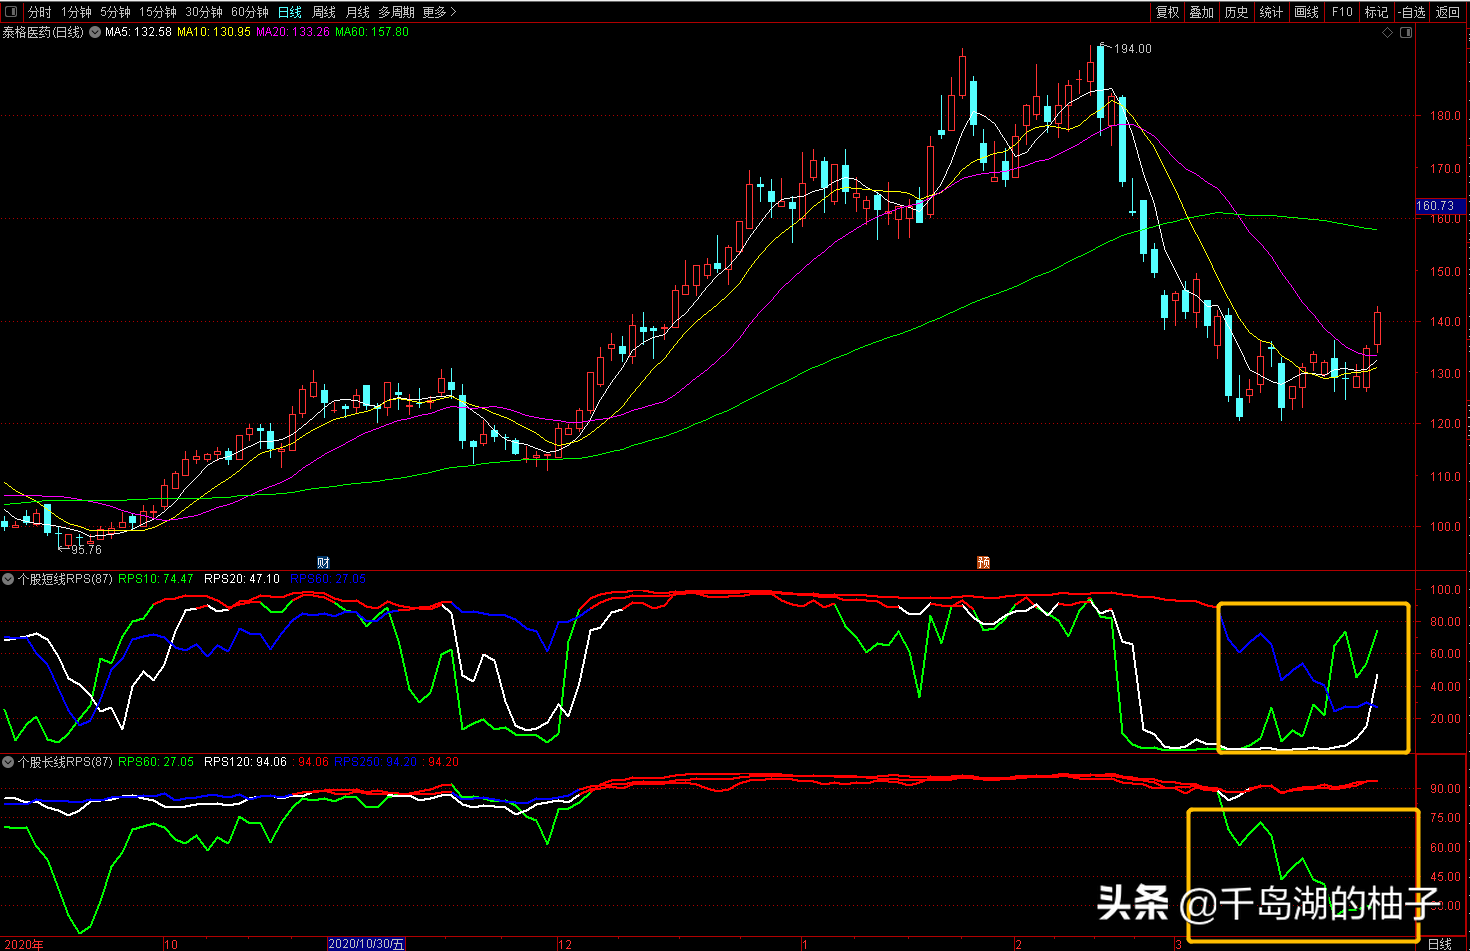Viewport: 1470px width, 951px height.
Task: Select the 日线 daily chart tab
Action: pos(290,12)
